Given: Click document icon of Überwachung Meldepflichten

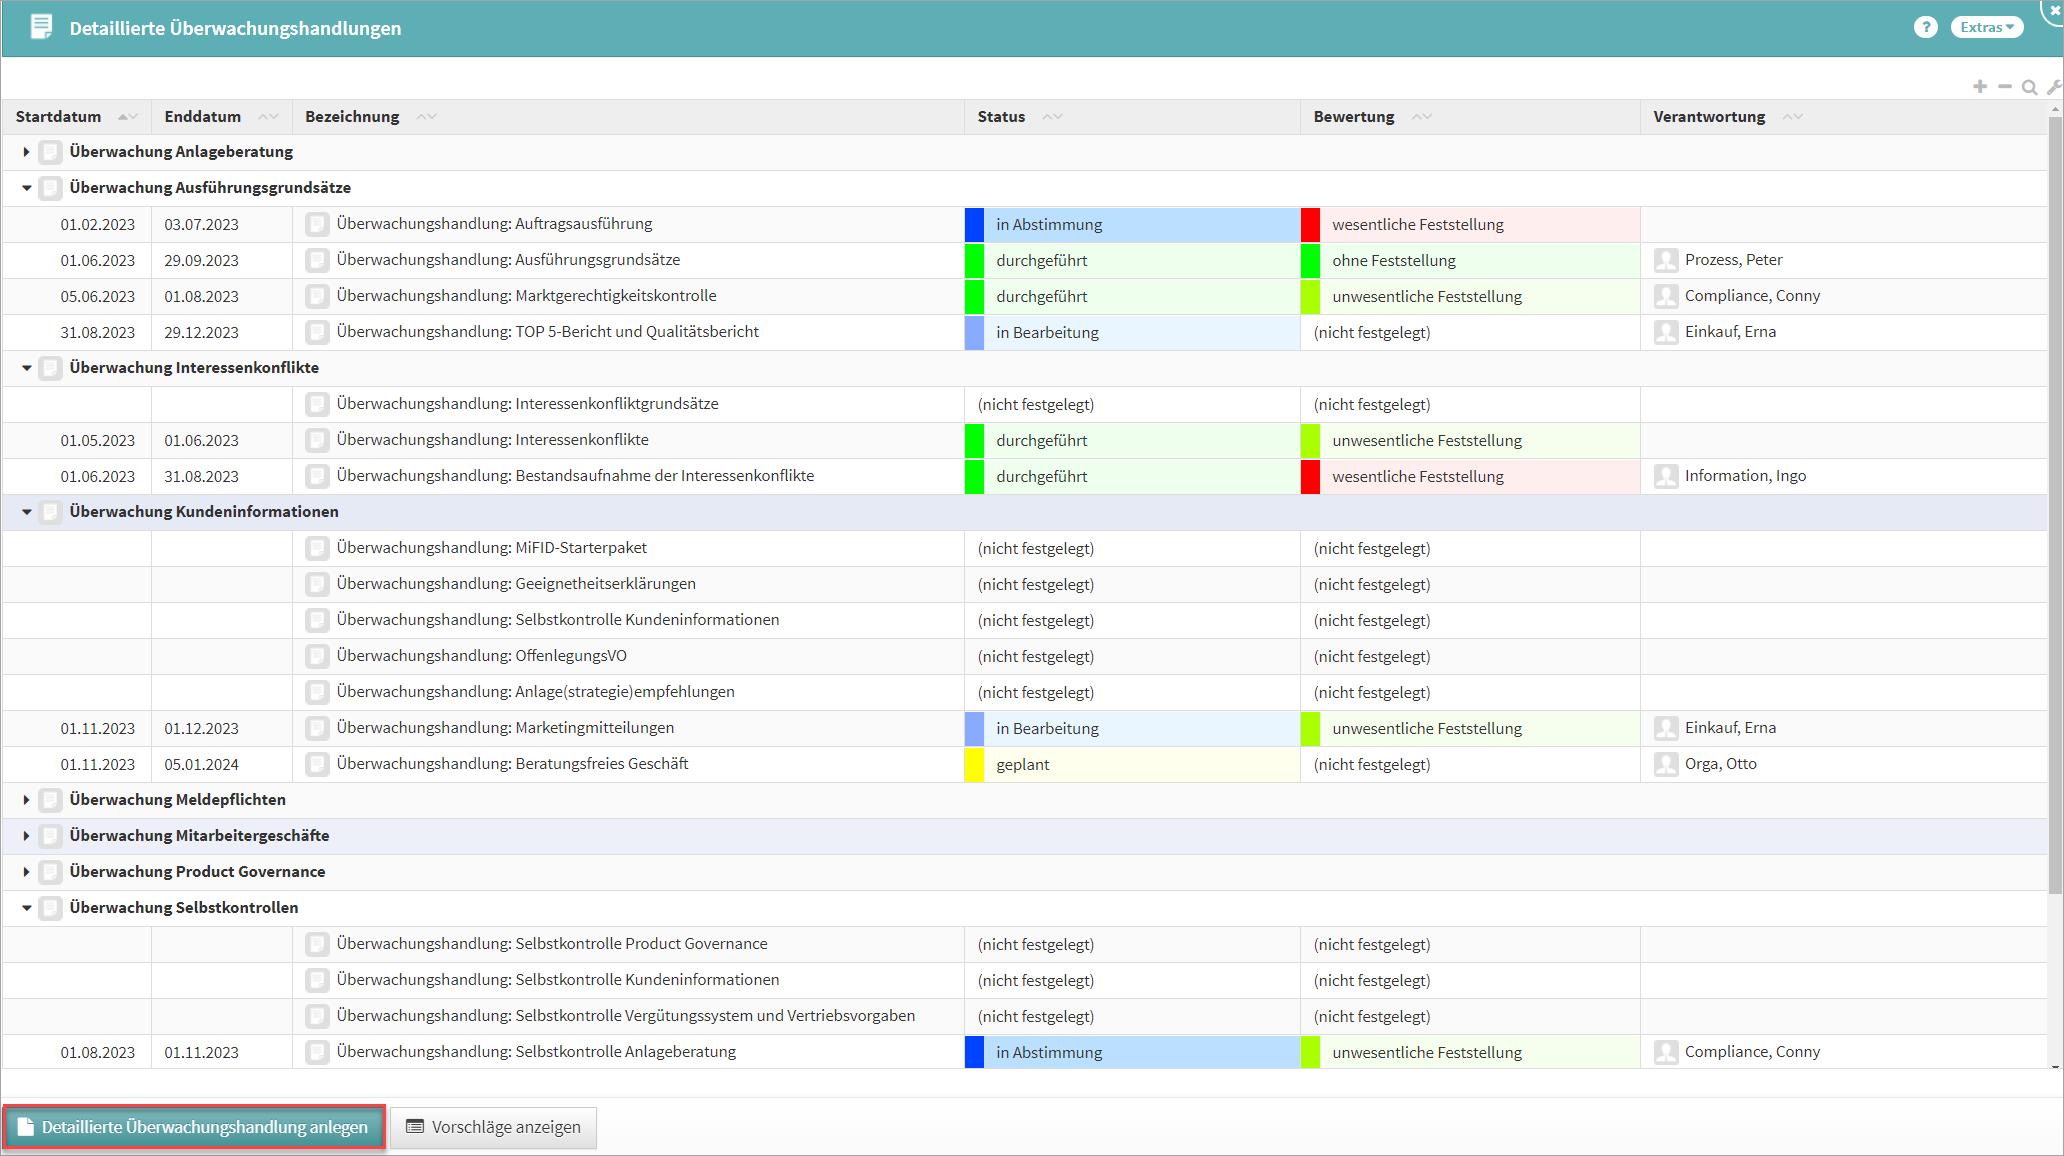Looking at the screenshot, I should pos(51,800).
